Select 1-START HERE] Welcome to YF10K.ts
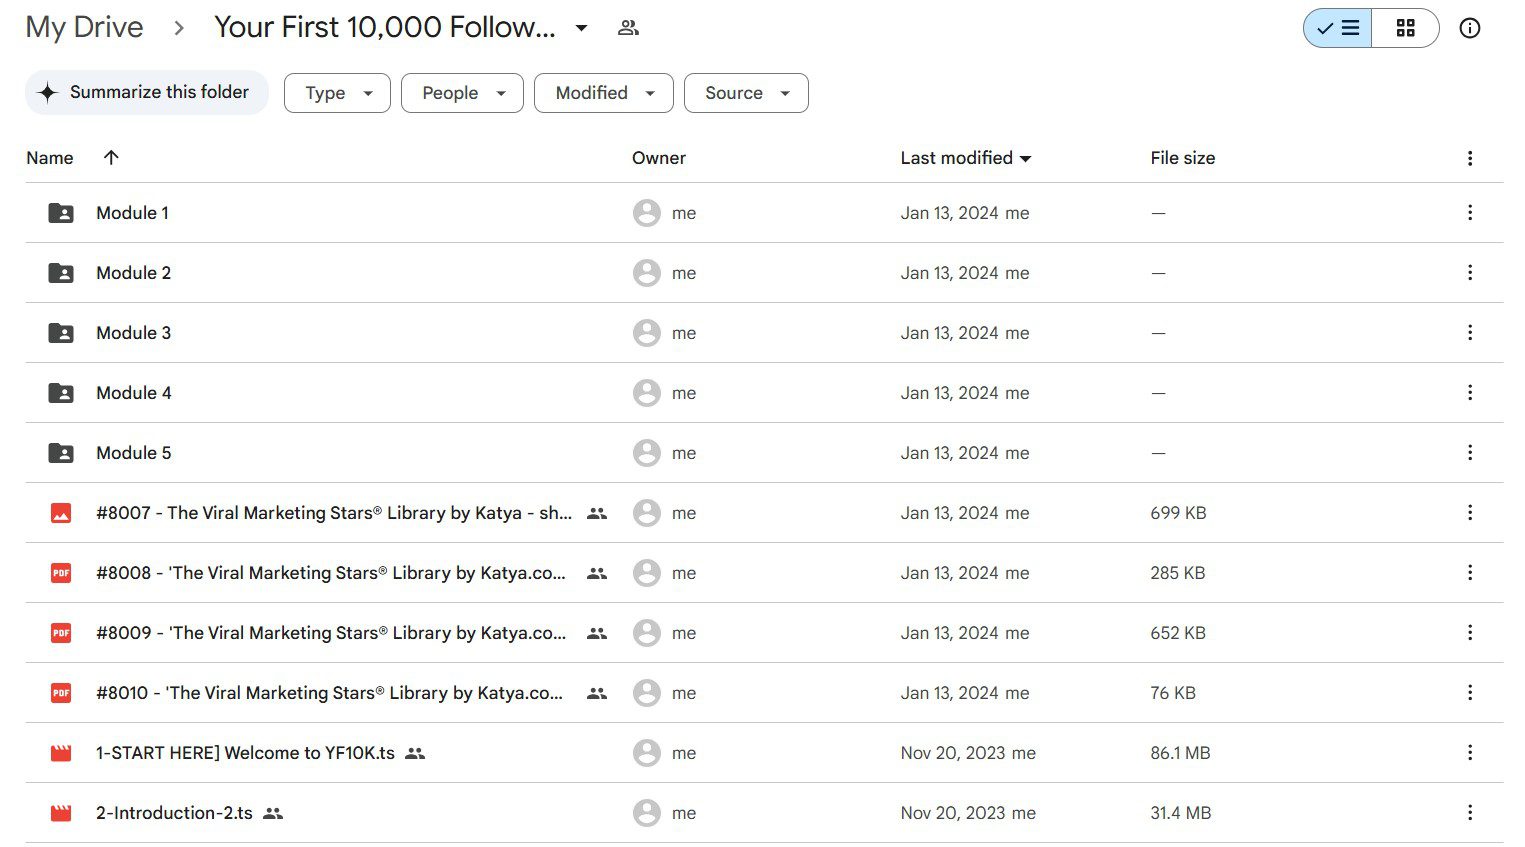This screenshot has width=1525, height=847. 245,753
